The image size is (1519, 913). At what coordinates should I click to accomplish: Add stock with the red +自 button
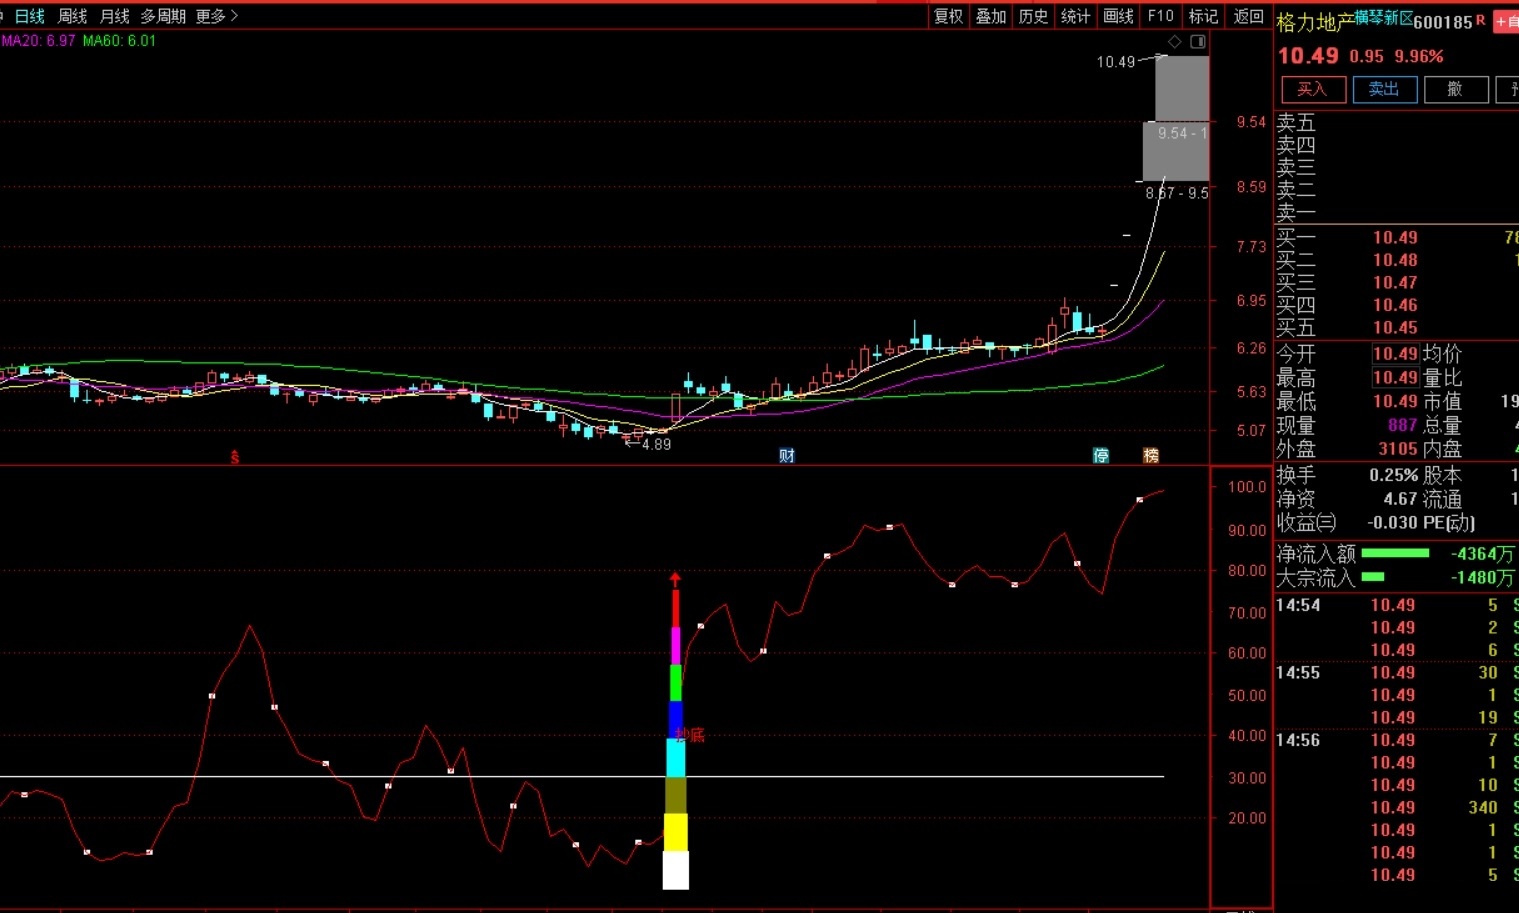1506,21
